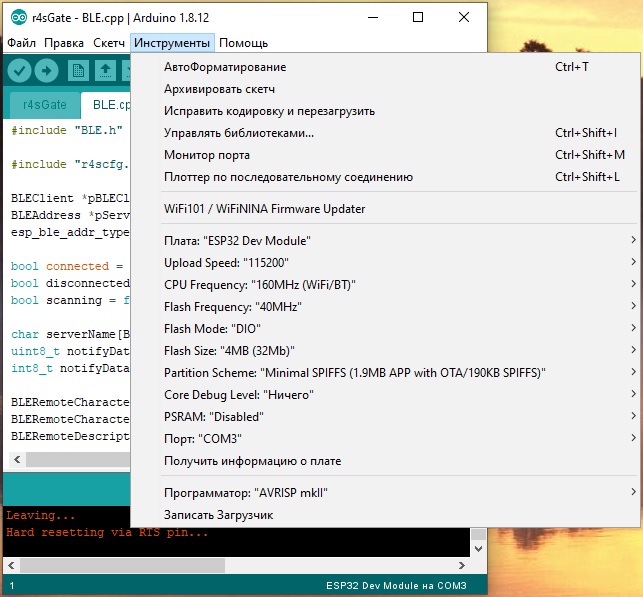
Task: Open the Правка menu
Action: click(64, 43)
